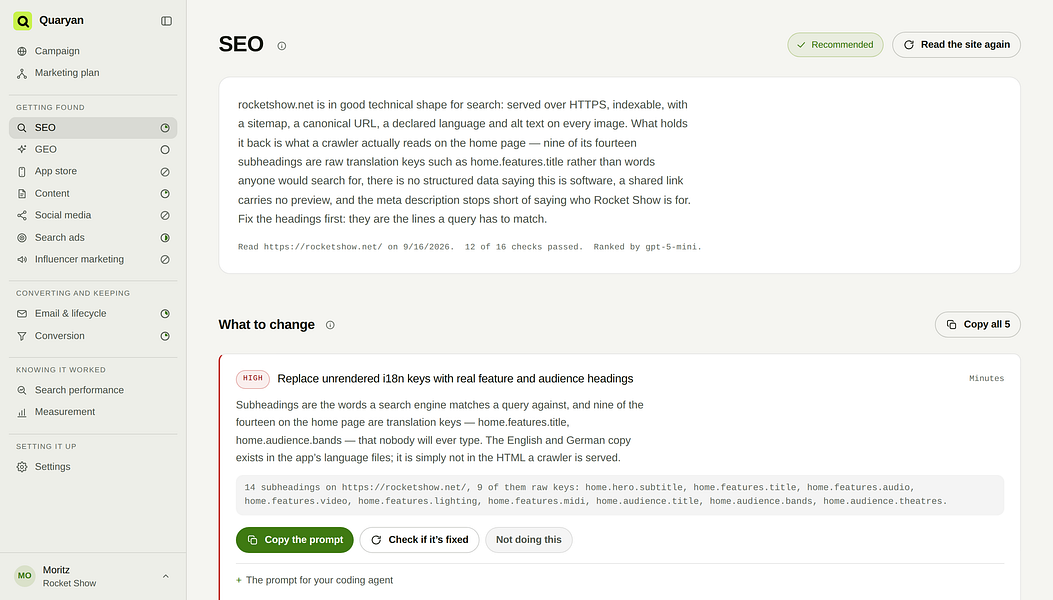Click the green Copy the prompt button

295,540
